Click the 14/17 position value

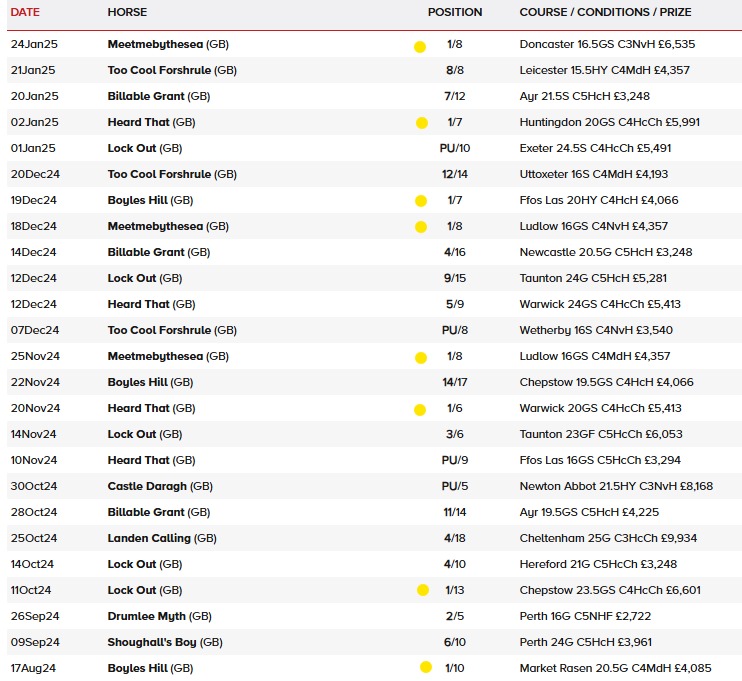(x=455, y=383)
